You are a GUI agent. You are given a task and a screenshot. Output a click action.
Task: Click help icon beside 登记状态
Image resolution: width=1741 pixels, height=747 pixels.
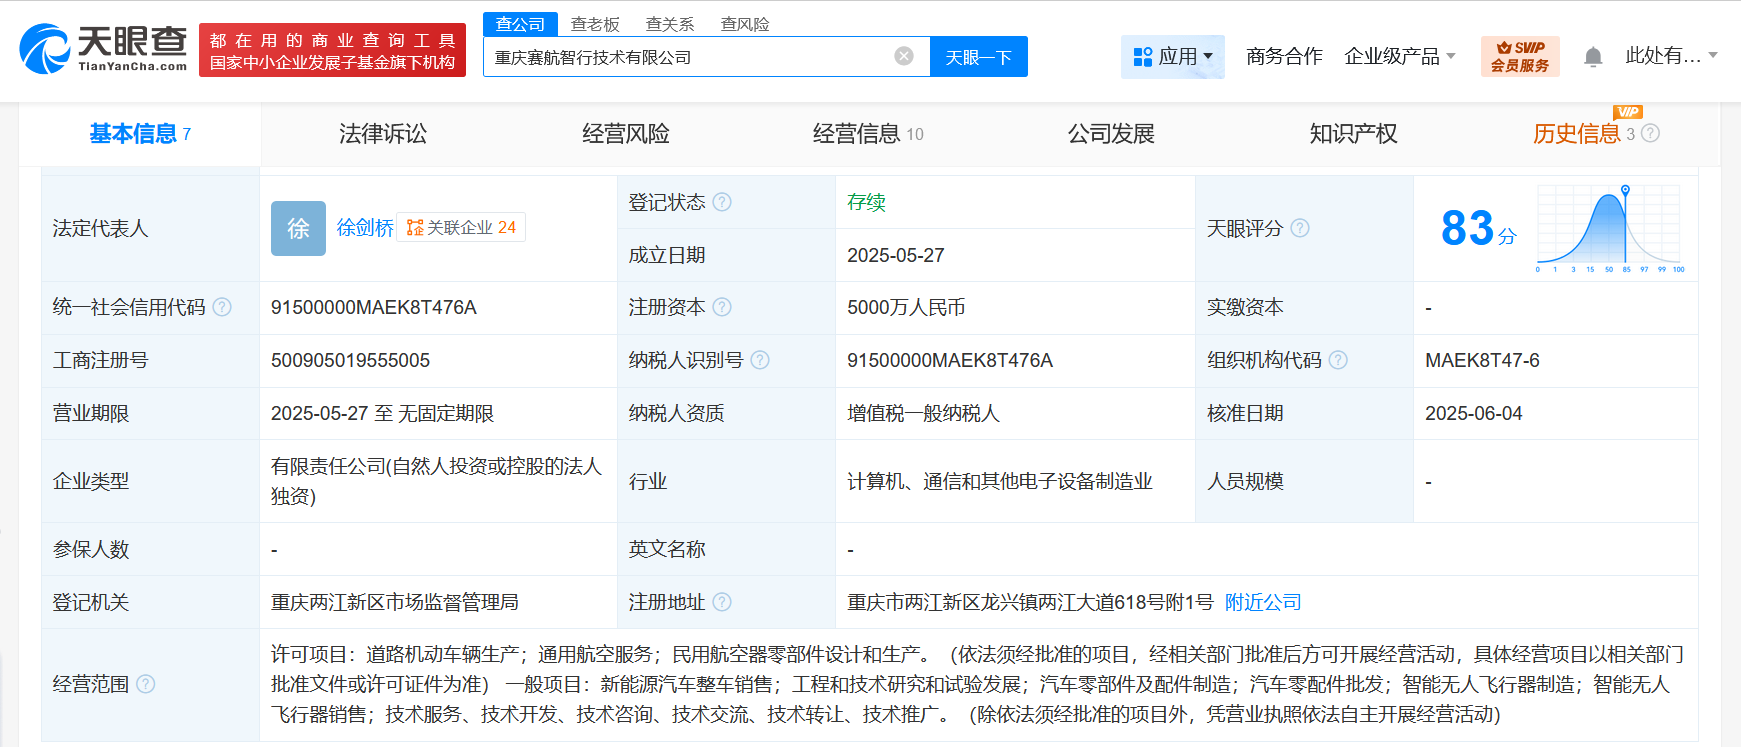[722, 202]
